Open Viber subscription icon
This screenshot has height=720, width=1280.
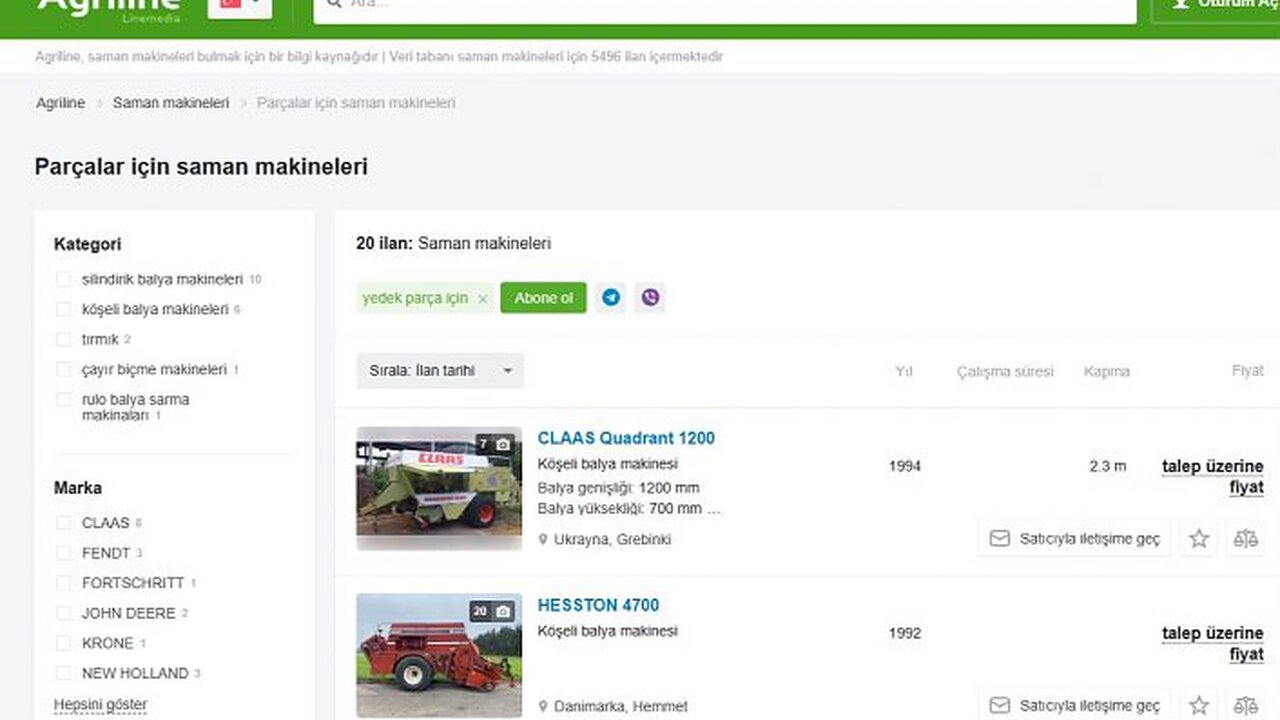(650, 298)
